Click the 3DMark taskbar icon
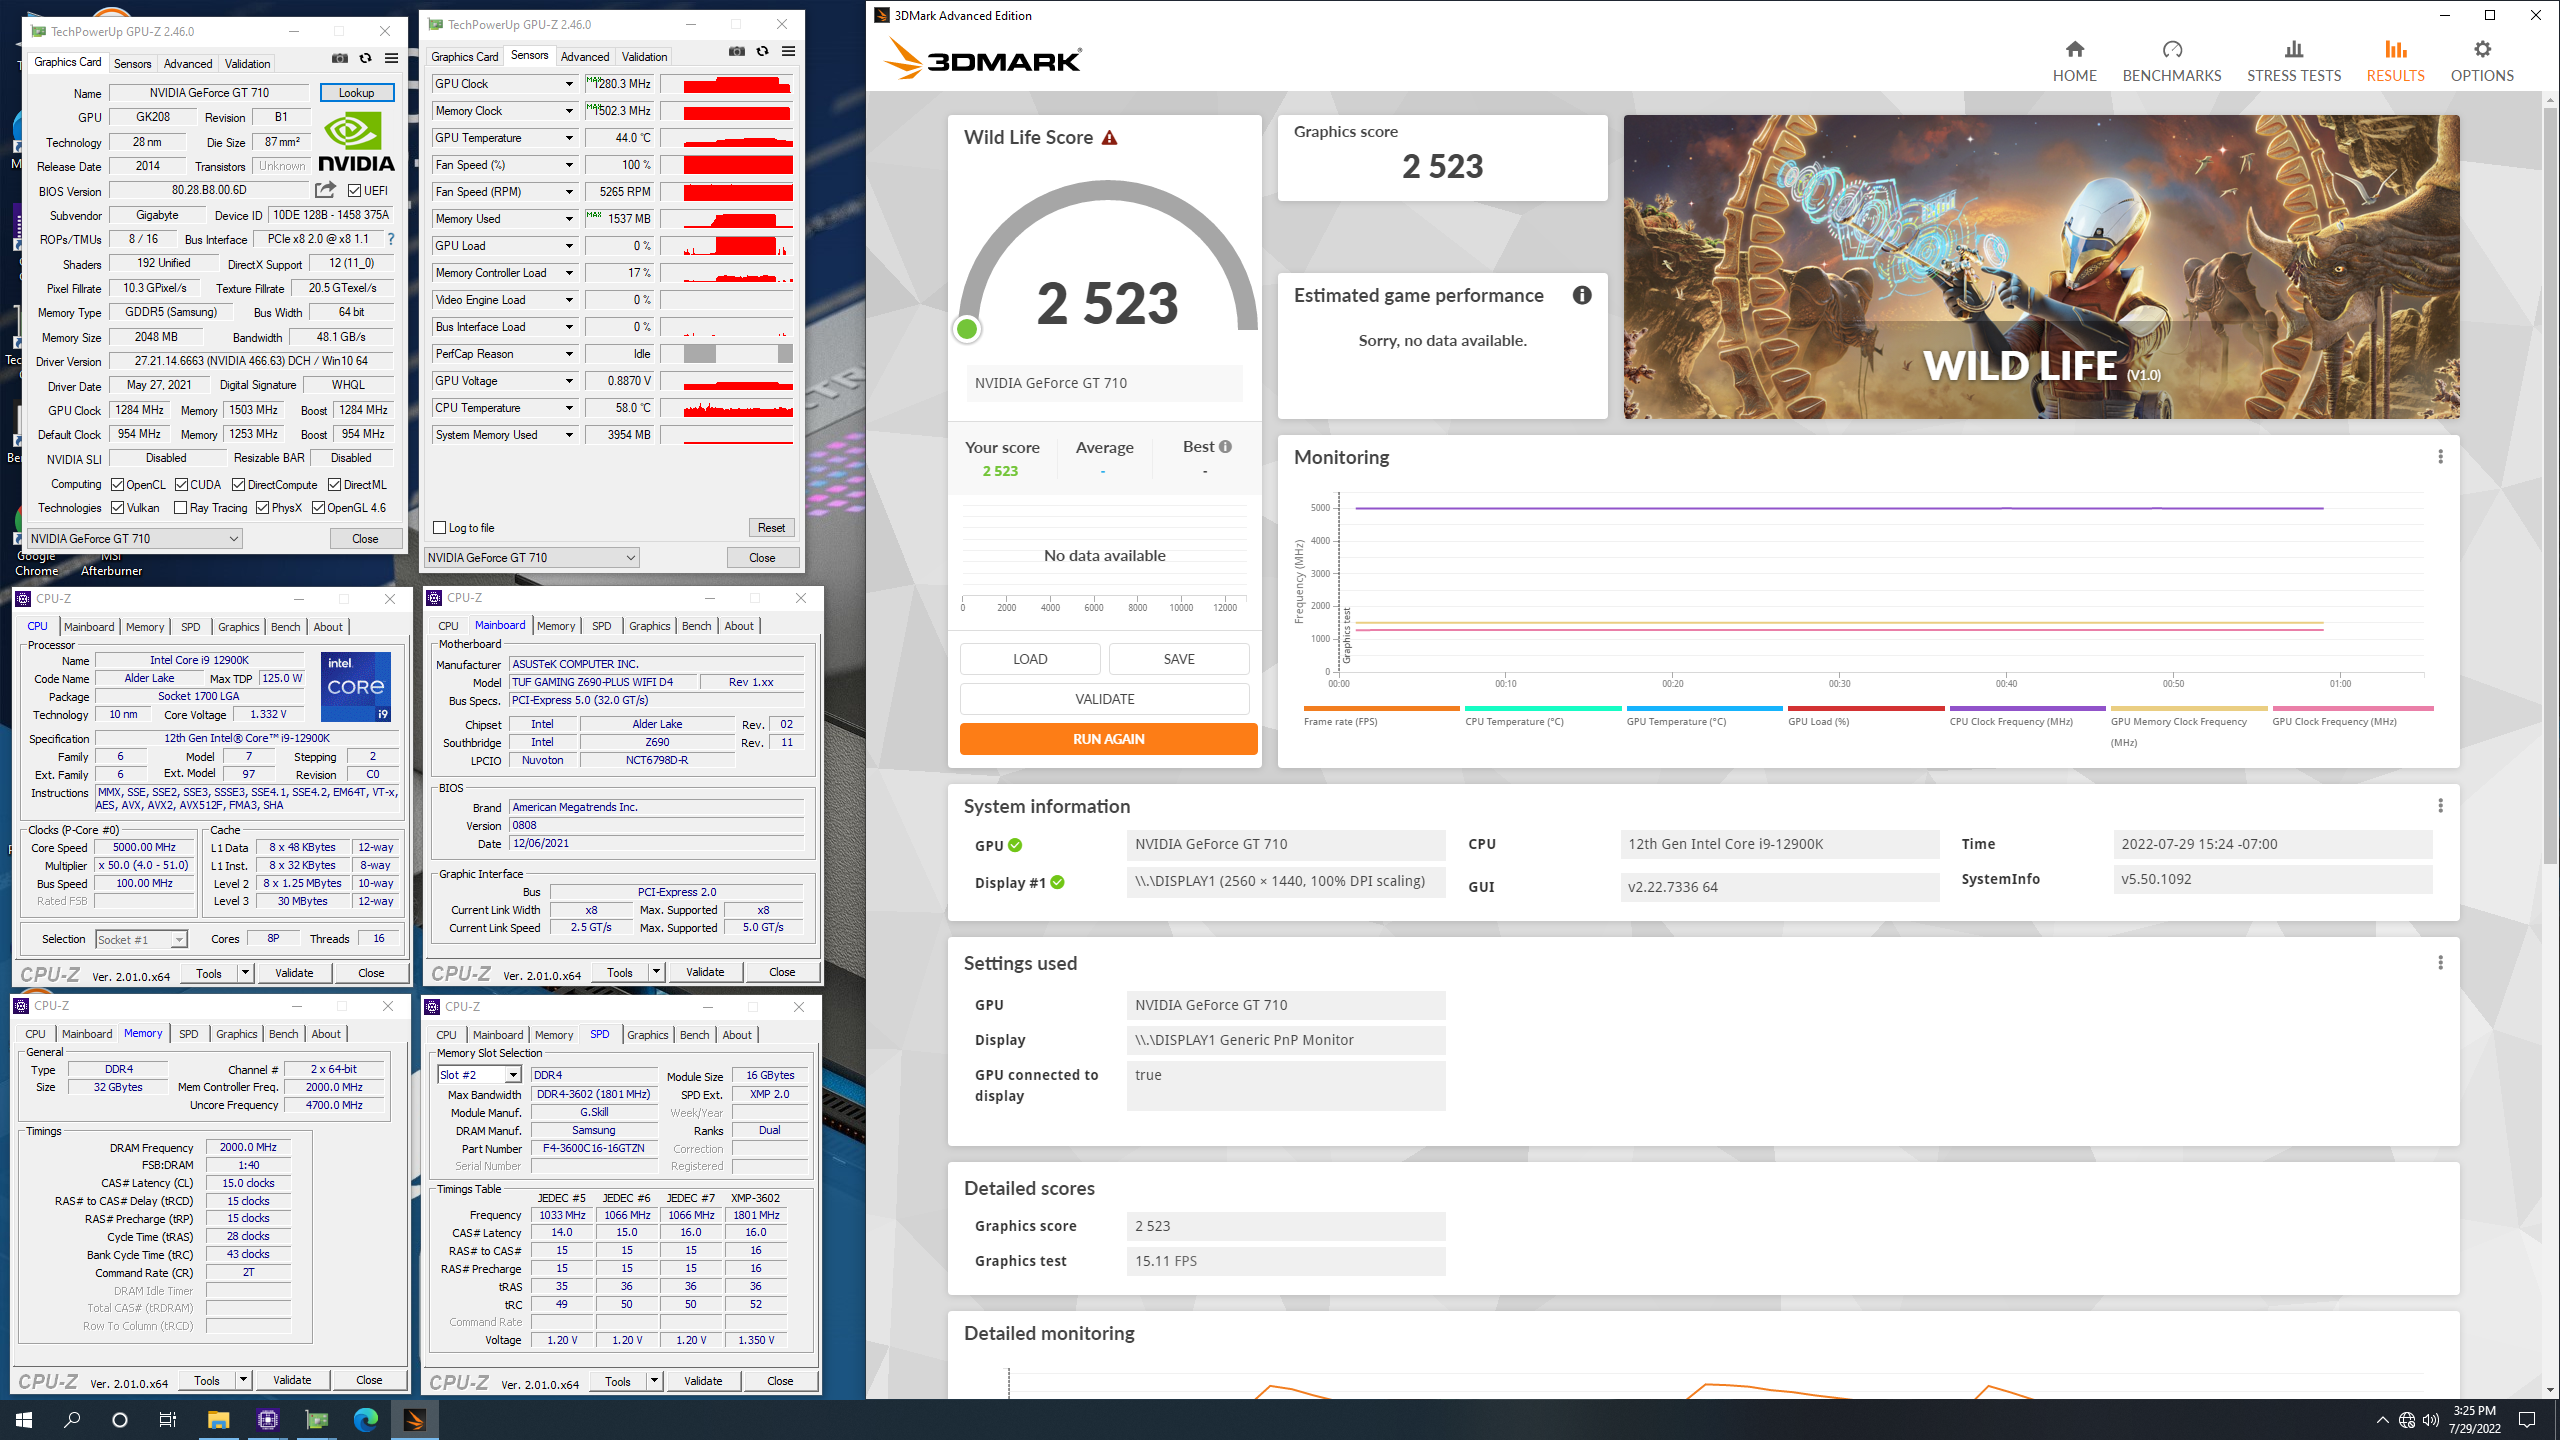Screen dimensions: 2560x1440 point(414,1420)
